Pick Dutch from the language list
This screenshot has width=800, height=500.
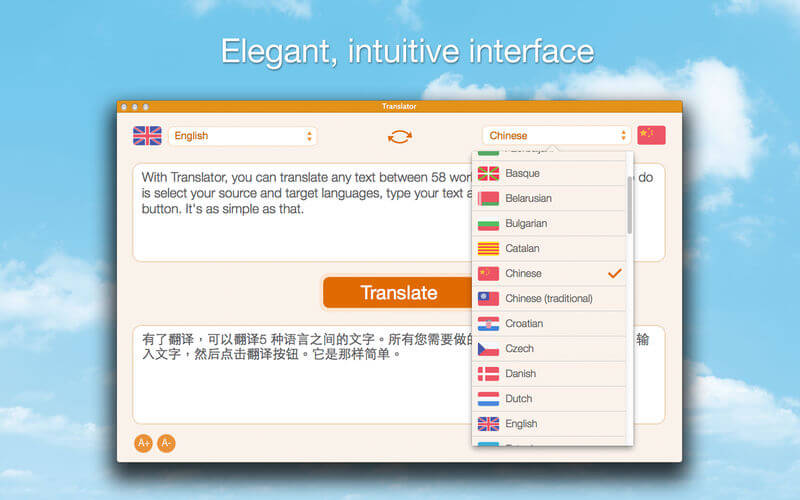point(549,398)
